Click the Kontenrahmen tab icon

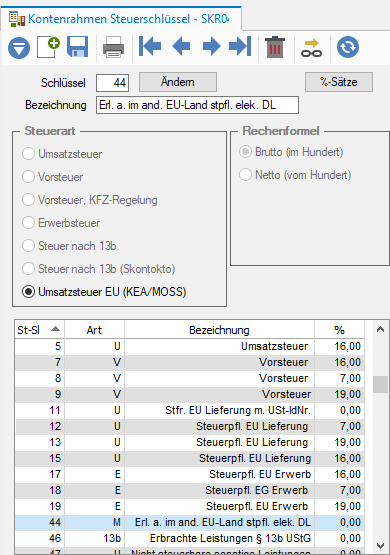click(17, 19)
